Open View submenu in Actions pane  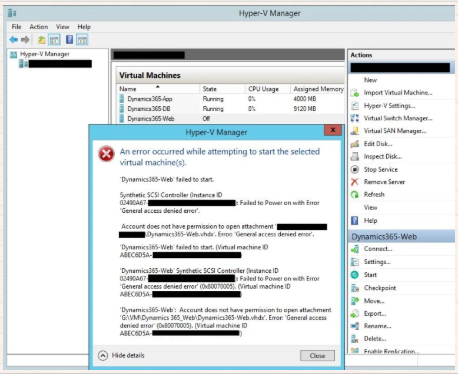pyautogui.click(x=370, y=208)
